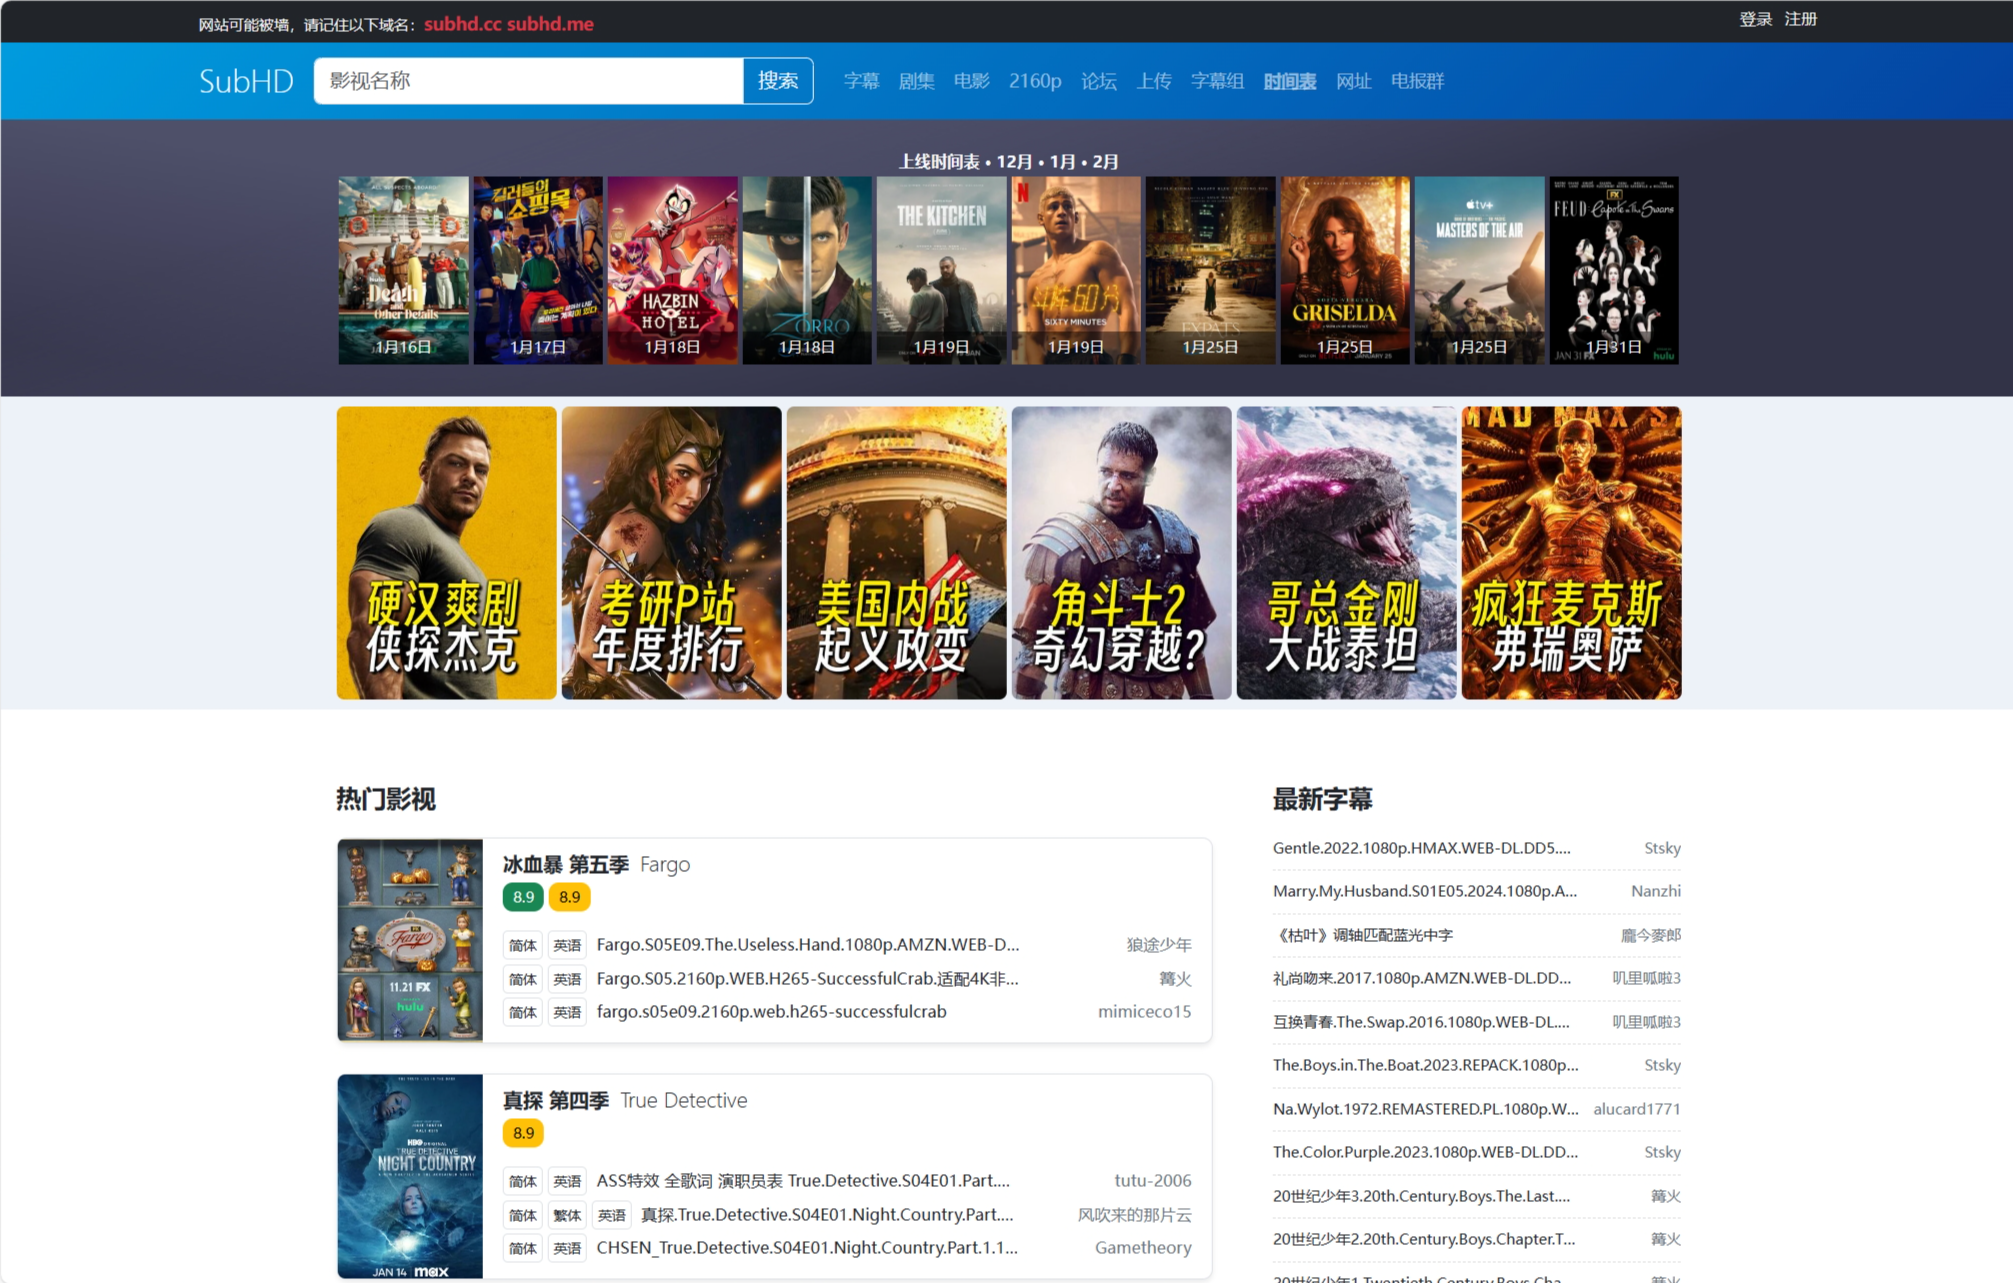Screen dimensions: 2013x1283
Task: Open the 1月17日 Korean series poster
Action: tap(538, 270)
